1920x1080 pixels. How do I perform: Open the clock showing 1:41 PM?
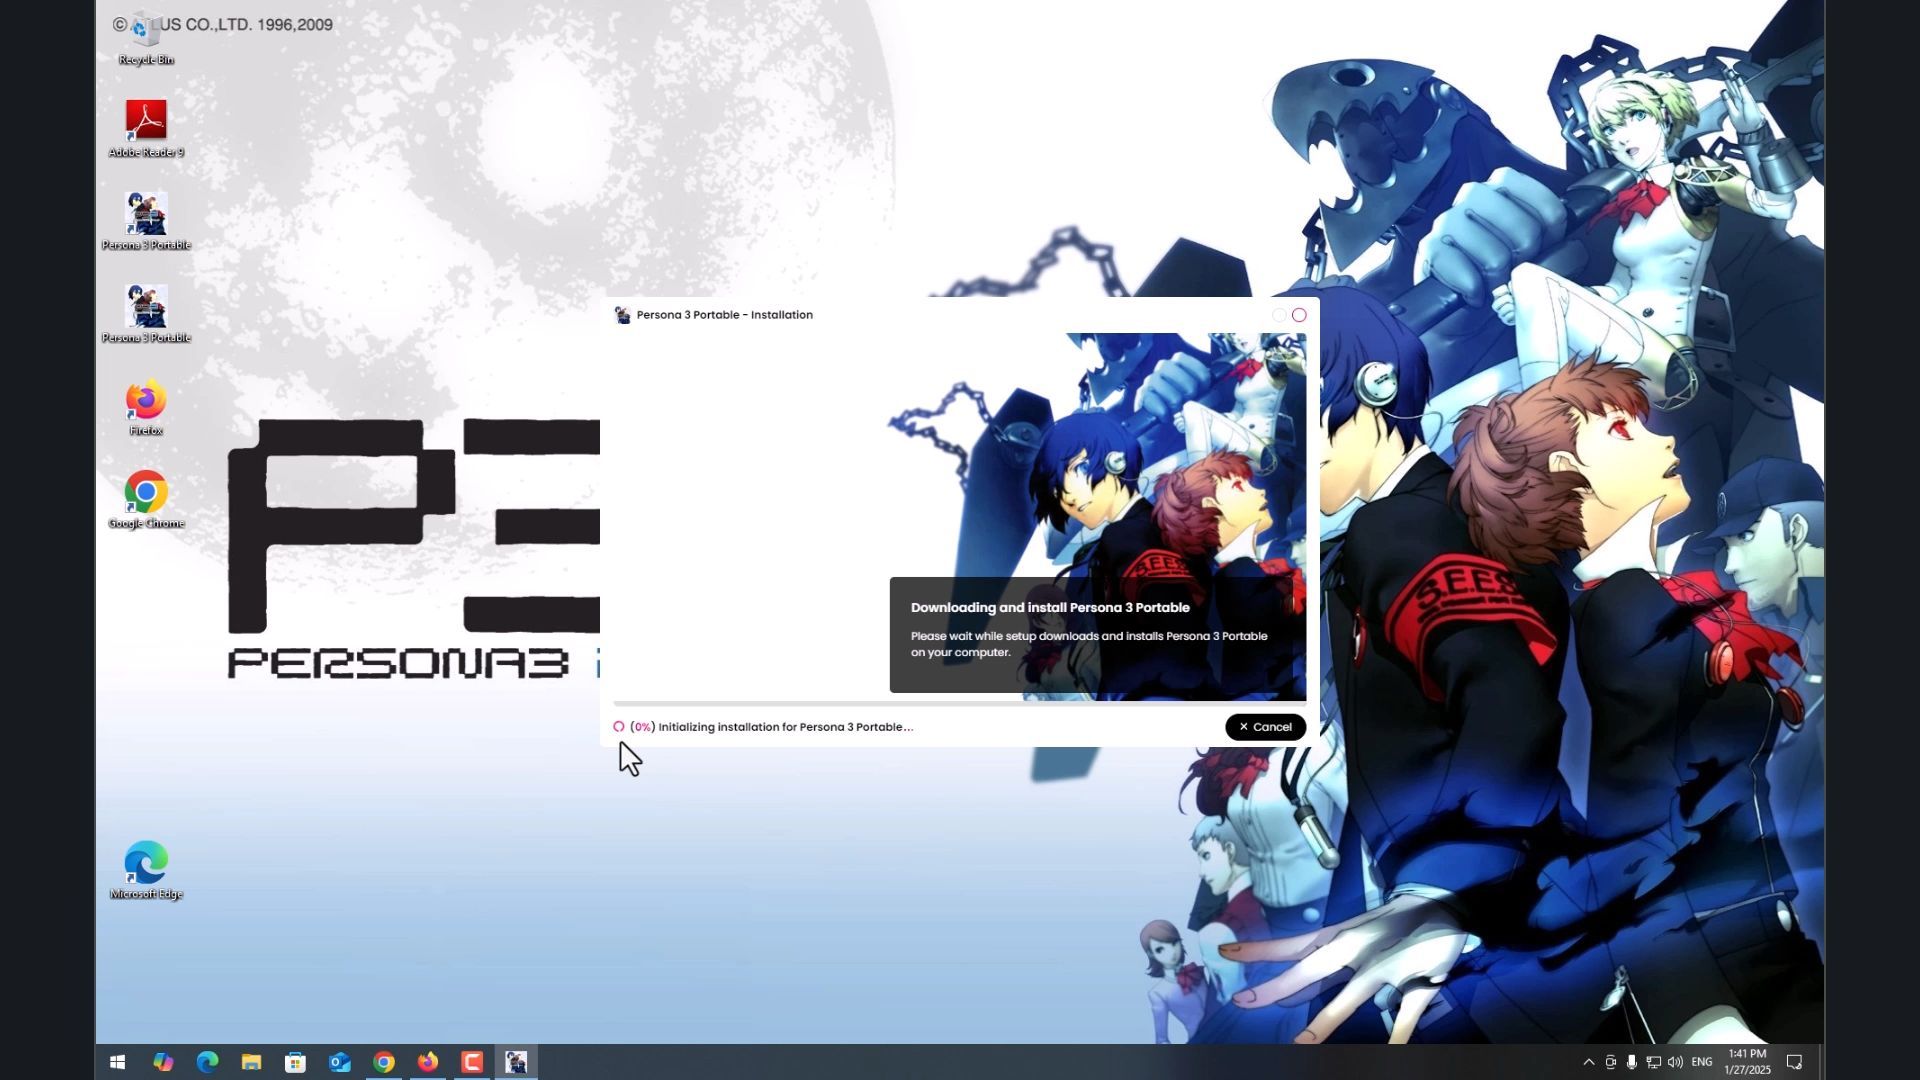pos(1747,1062)
